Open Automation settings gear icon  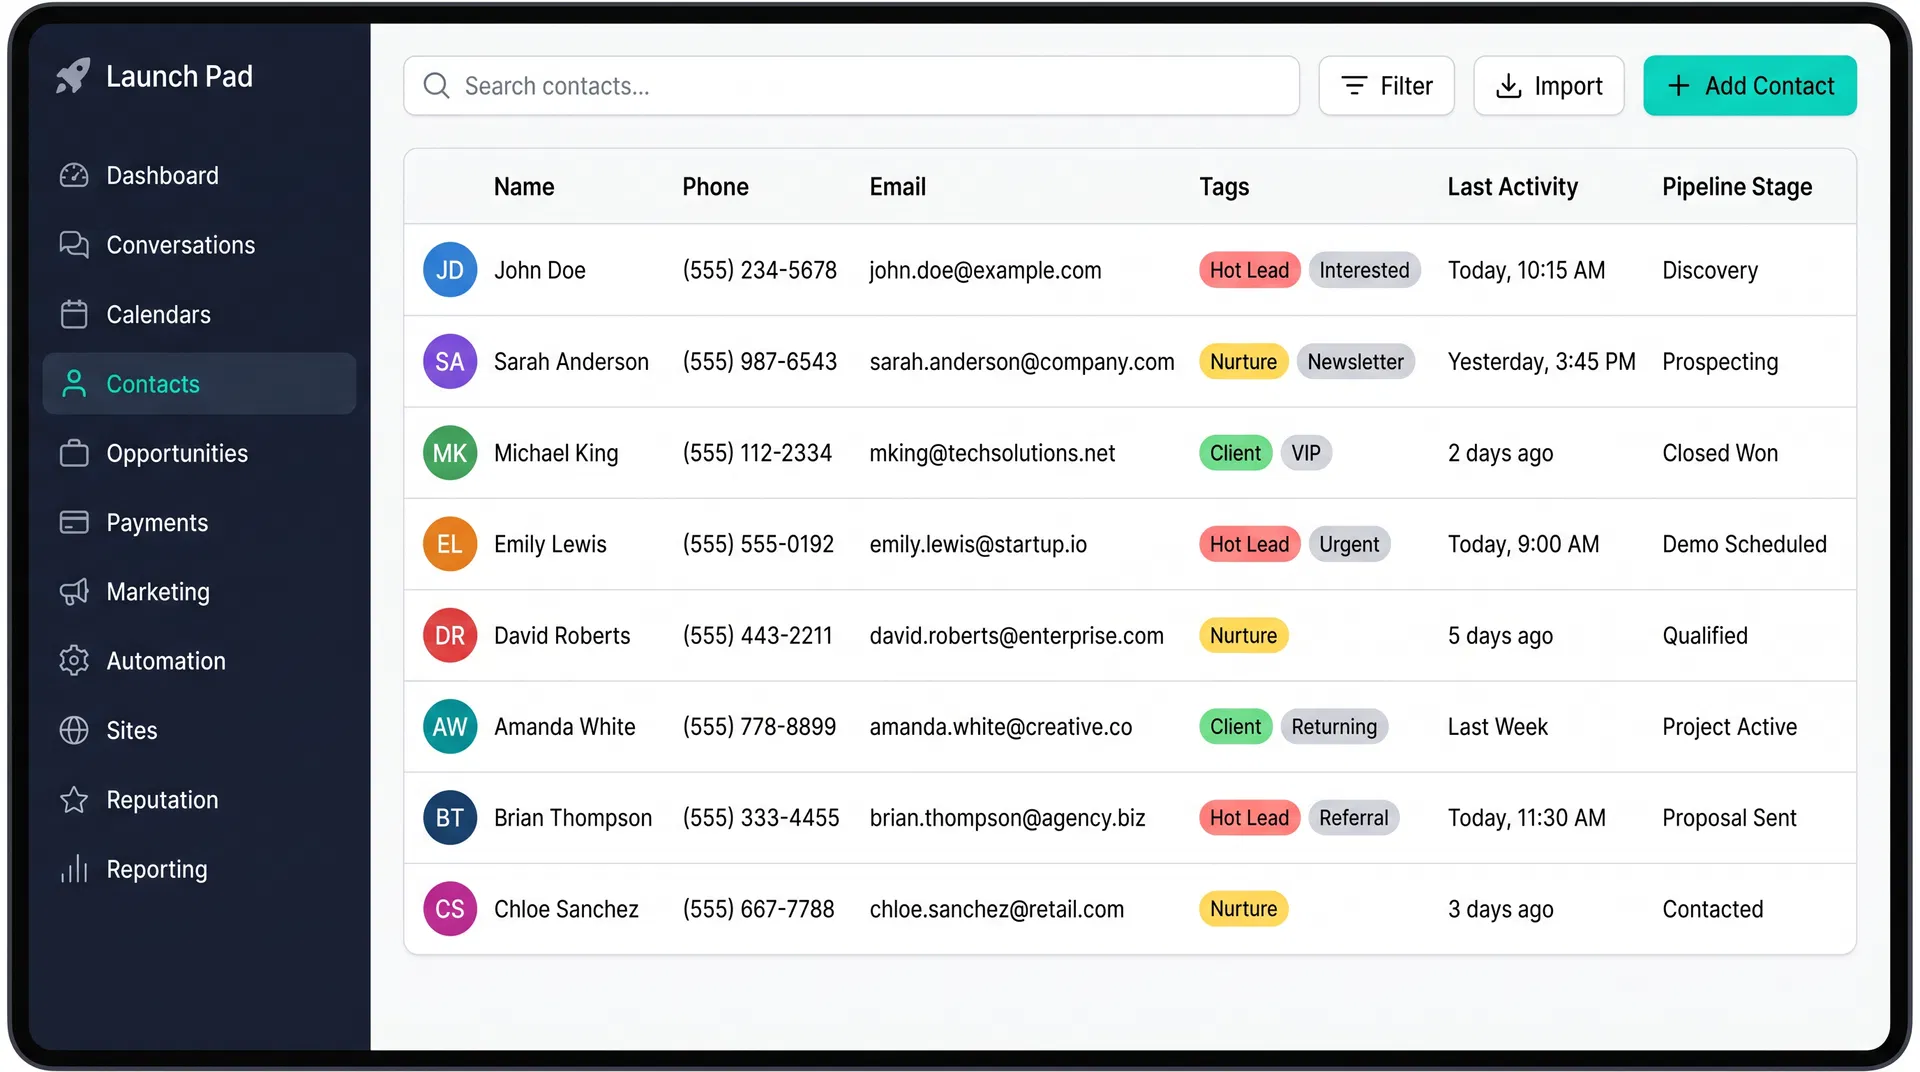pyautogui.click(x=74, y=660)
